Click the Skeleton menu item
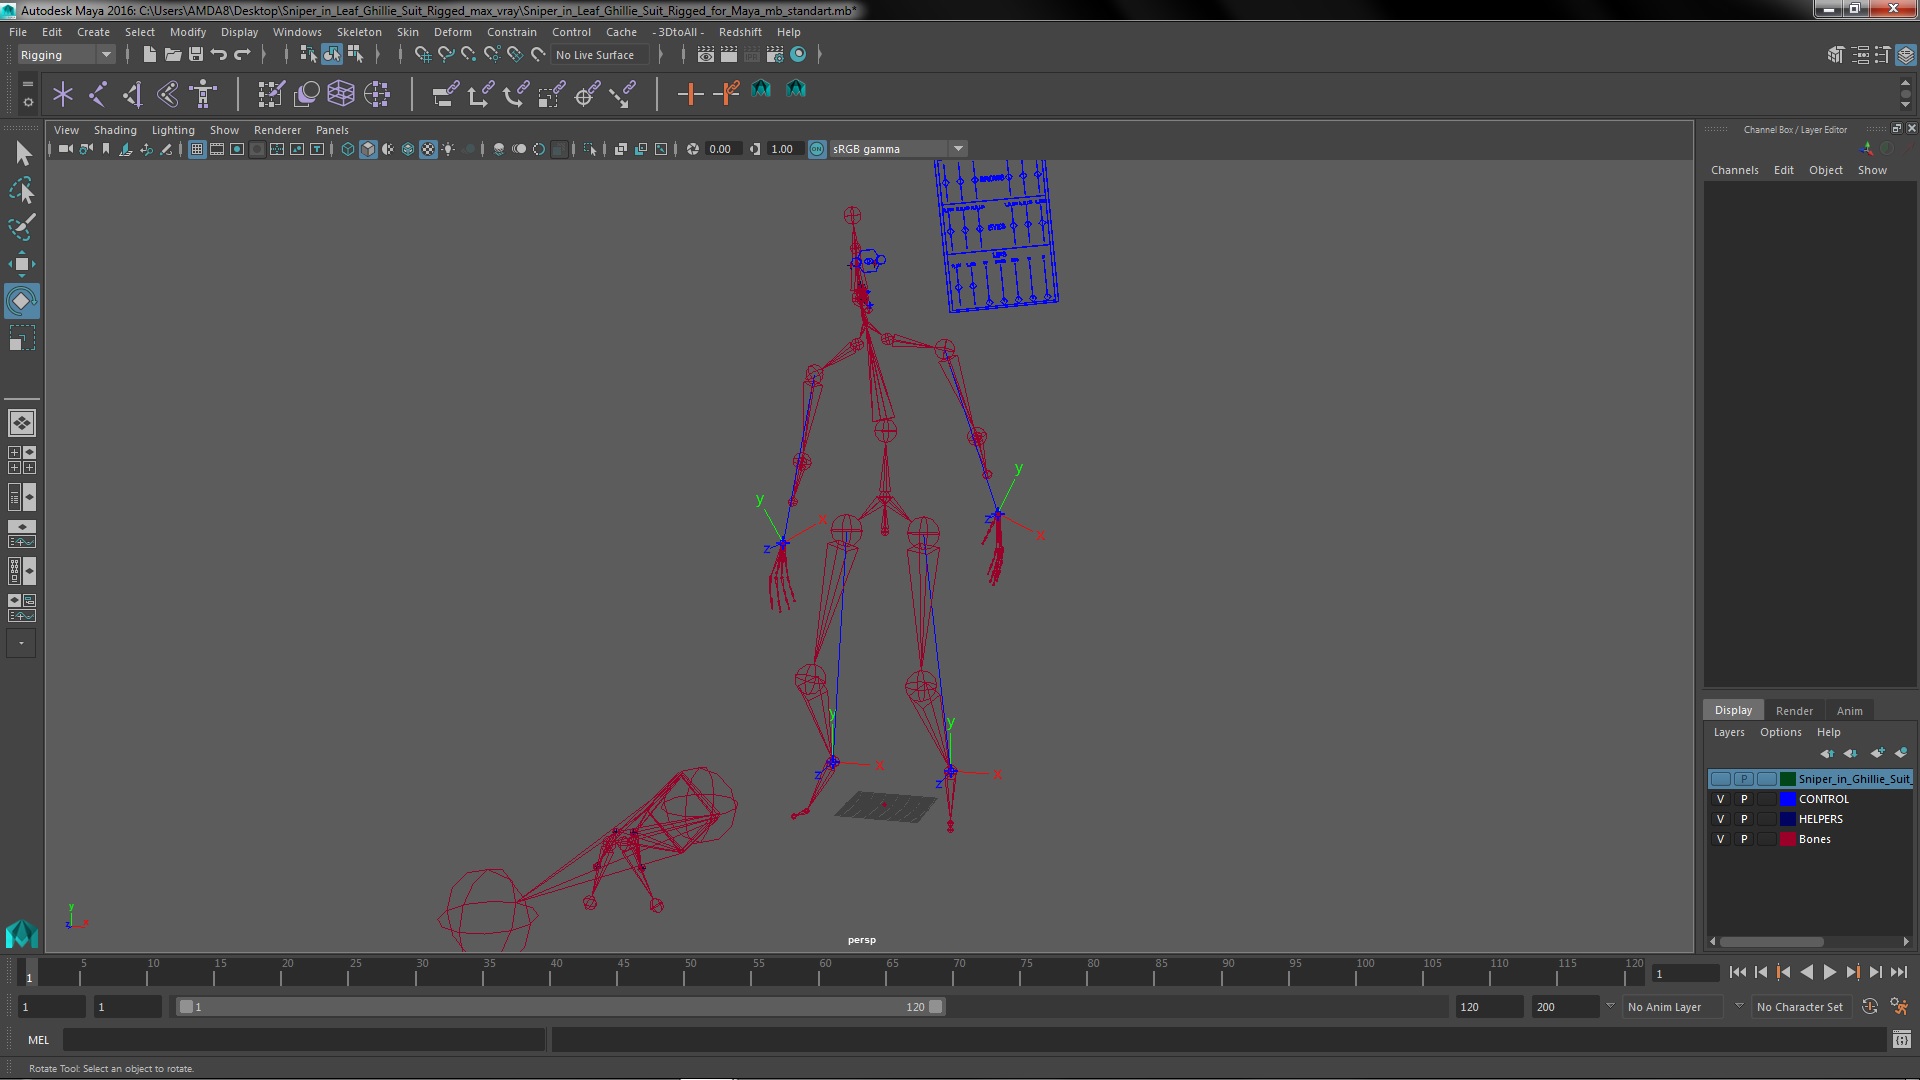The width and height of the screenshot is (1920, 1080). 357,30
